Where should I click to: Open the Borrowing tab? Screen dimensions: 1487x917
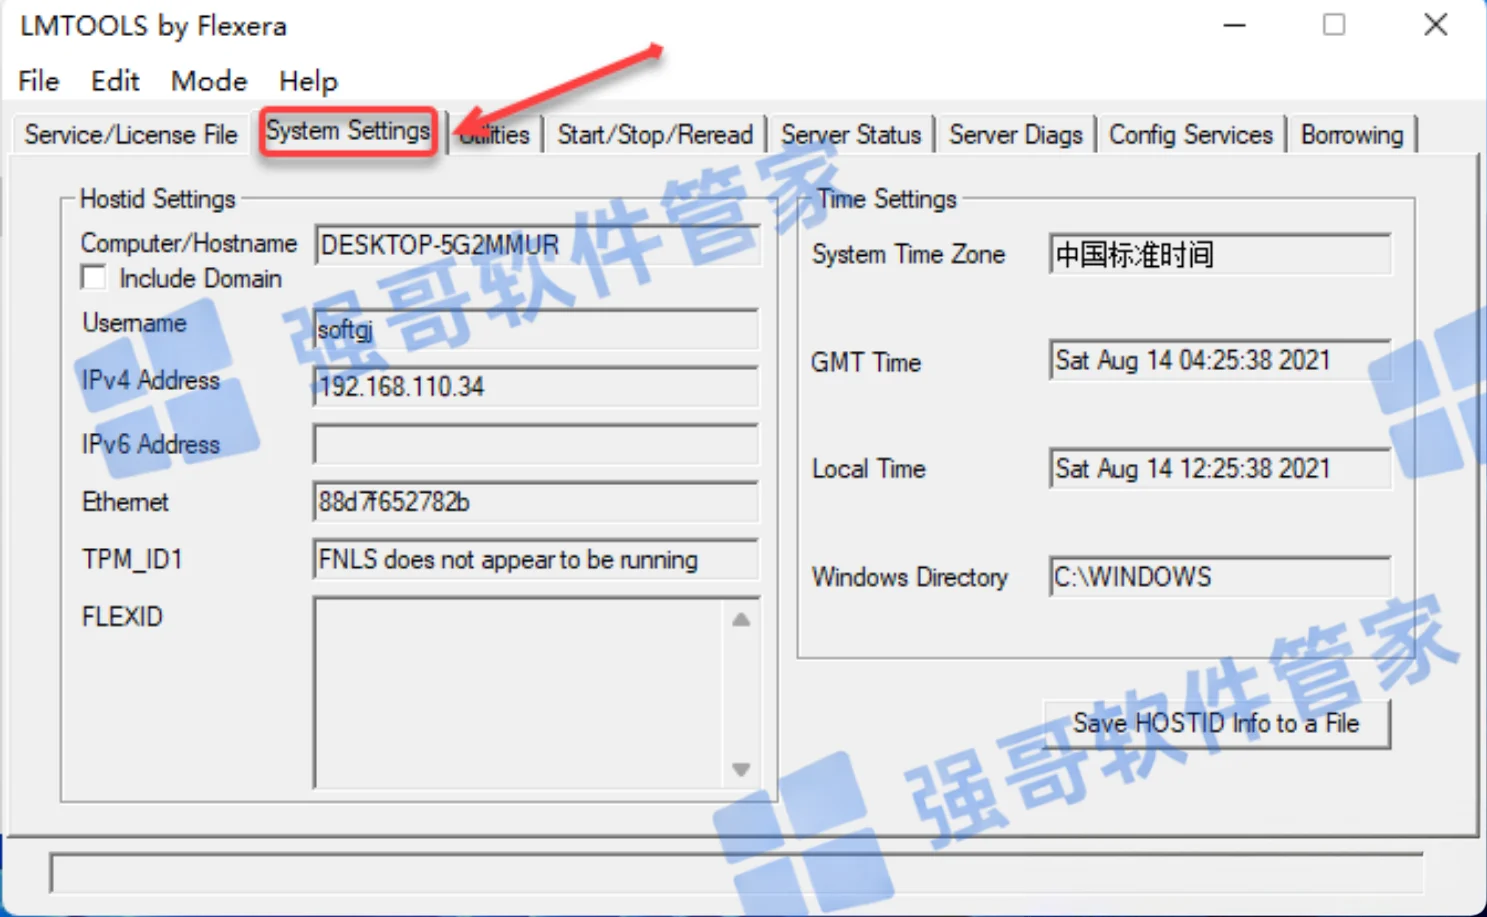[x=1352, y=134]
